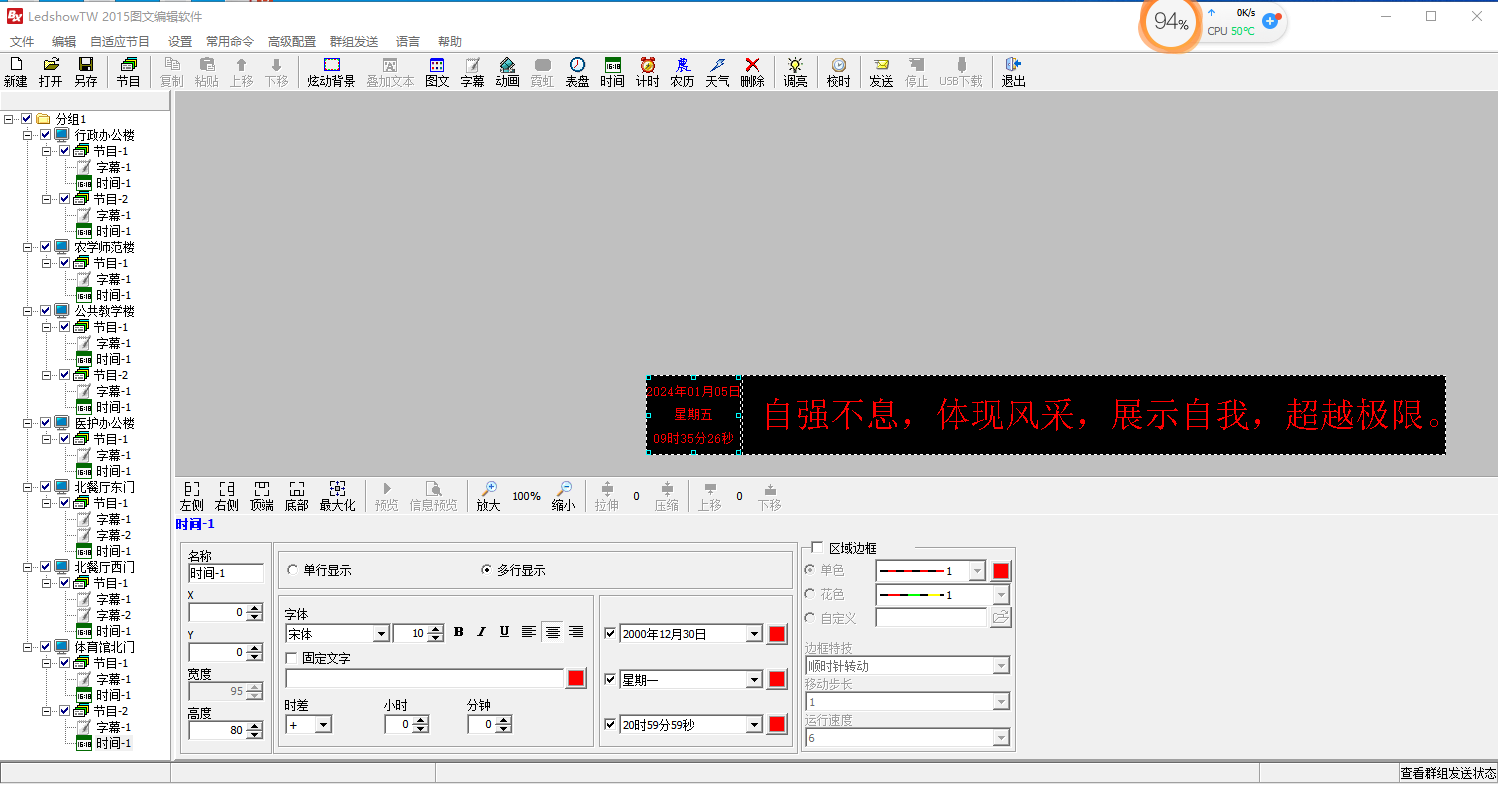Open the 时差 plus/minus dropdown
The width and height of the screenshot is (1498, 785).
coord(323,724)
